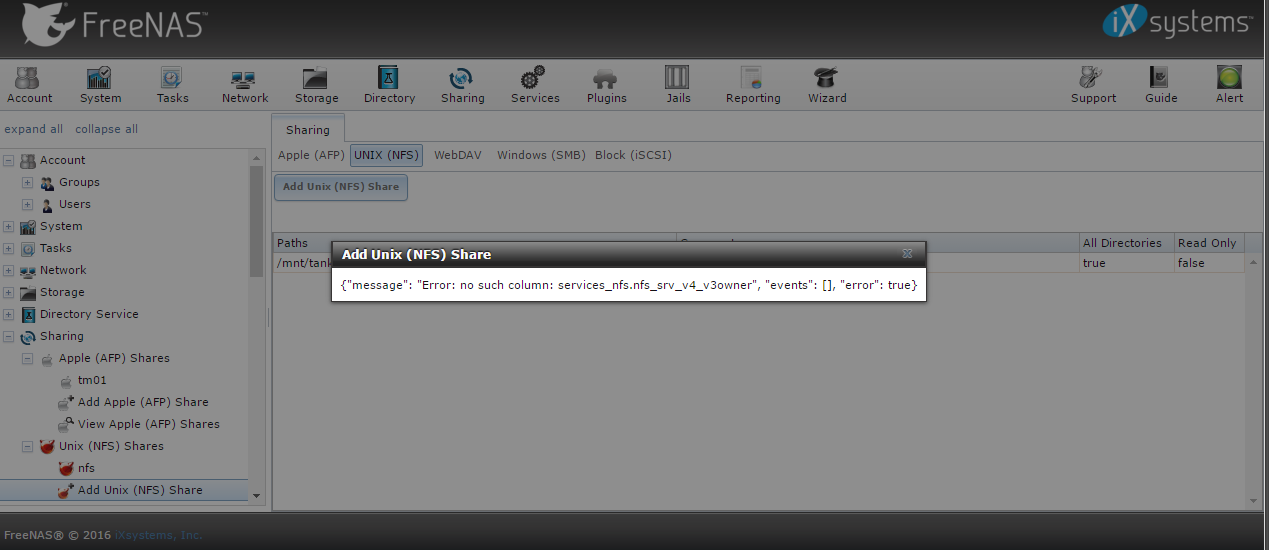Image resolution: width=1269 pixels, height=550 pixels.
Task: Switch to UNIX (NFS) sub-tab
Action: [x=387, y=155]
